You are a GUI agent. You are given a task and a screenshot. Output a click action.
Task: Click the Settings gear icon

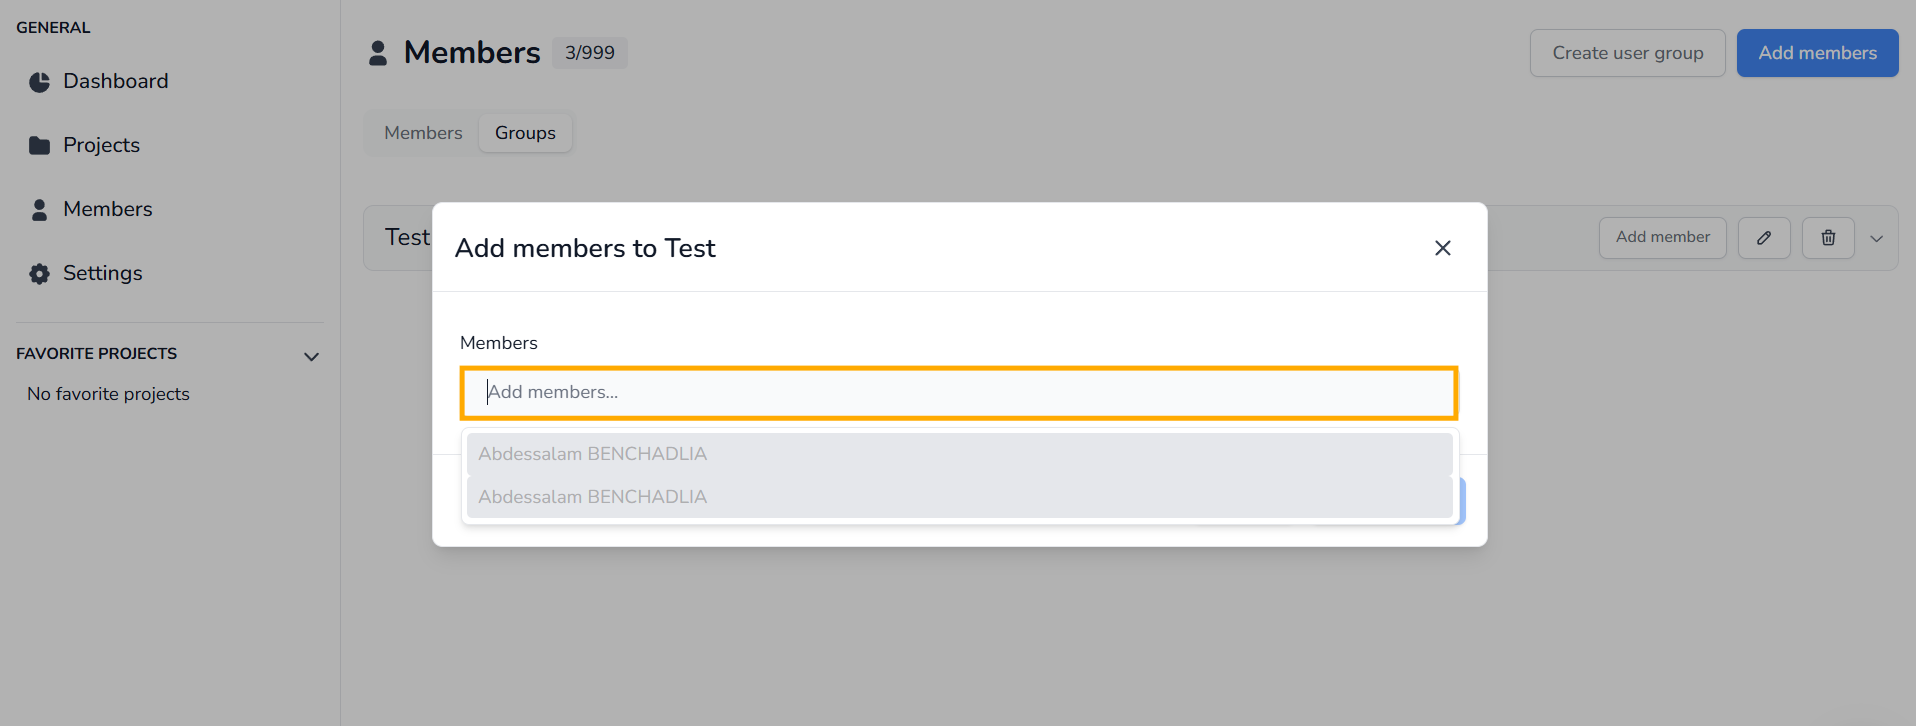point(39,274)
